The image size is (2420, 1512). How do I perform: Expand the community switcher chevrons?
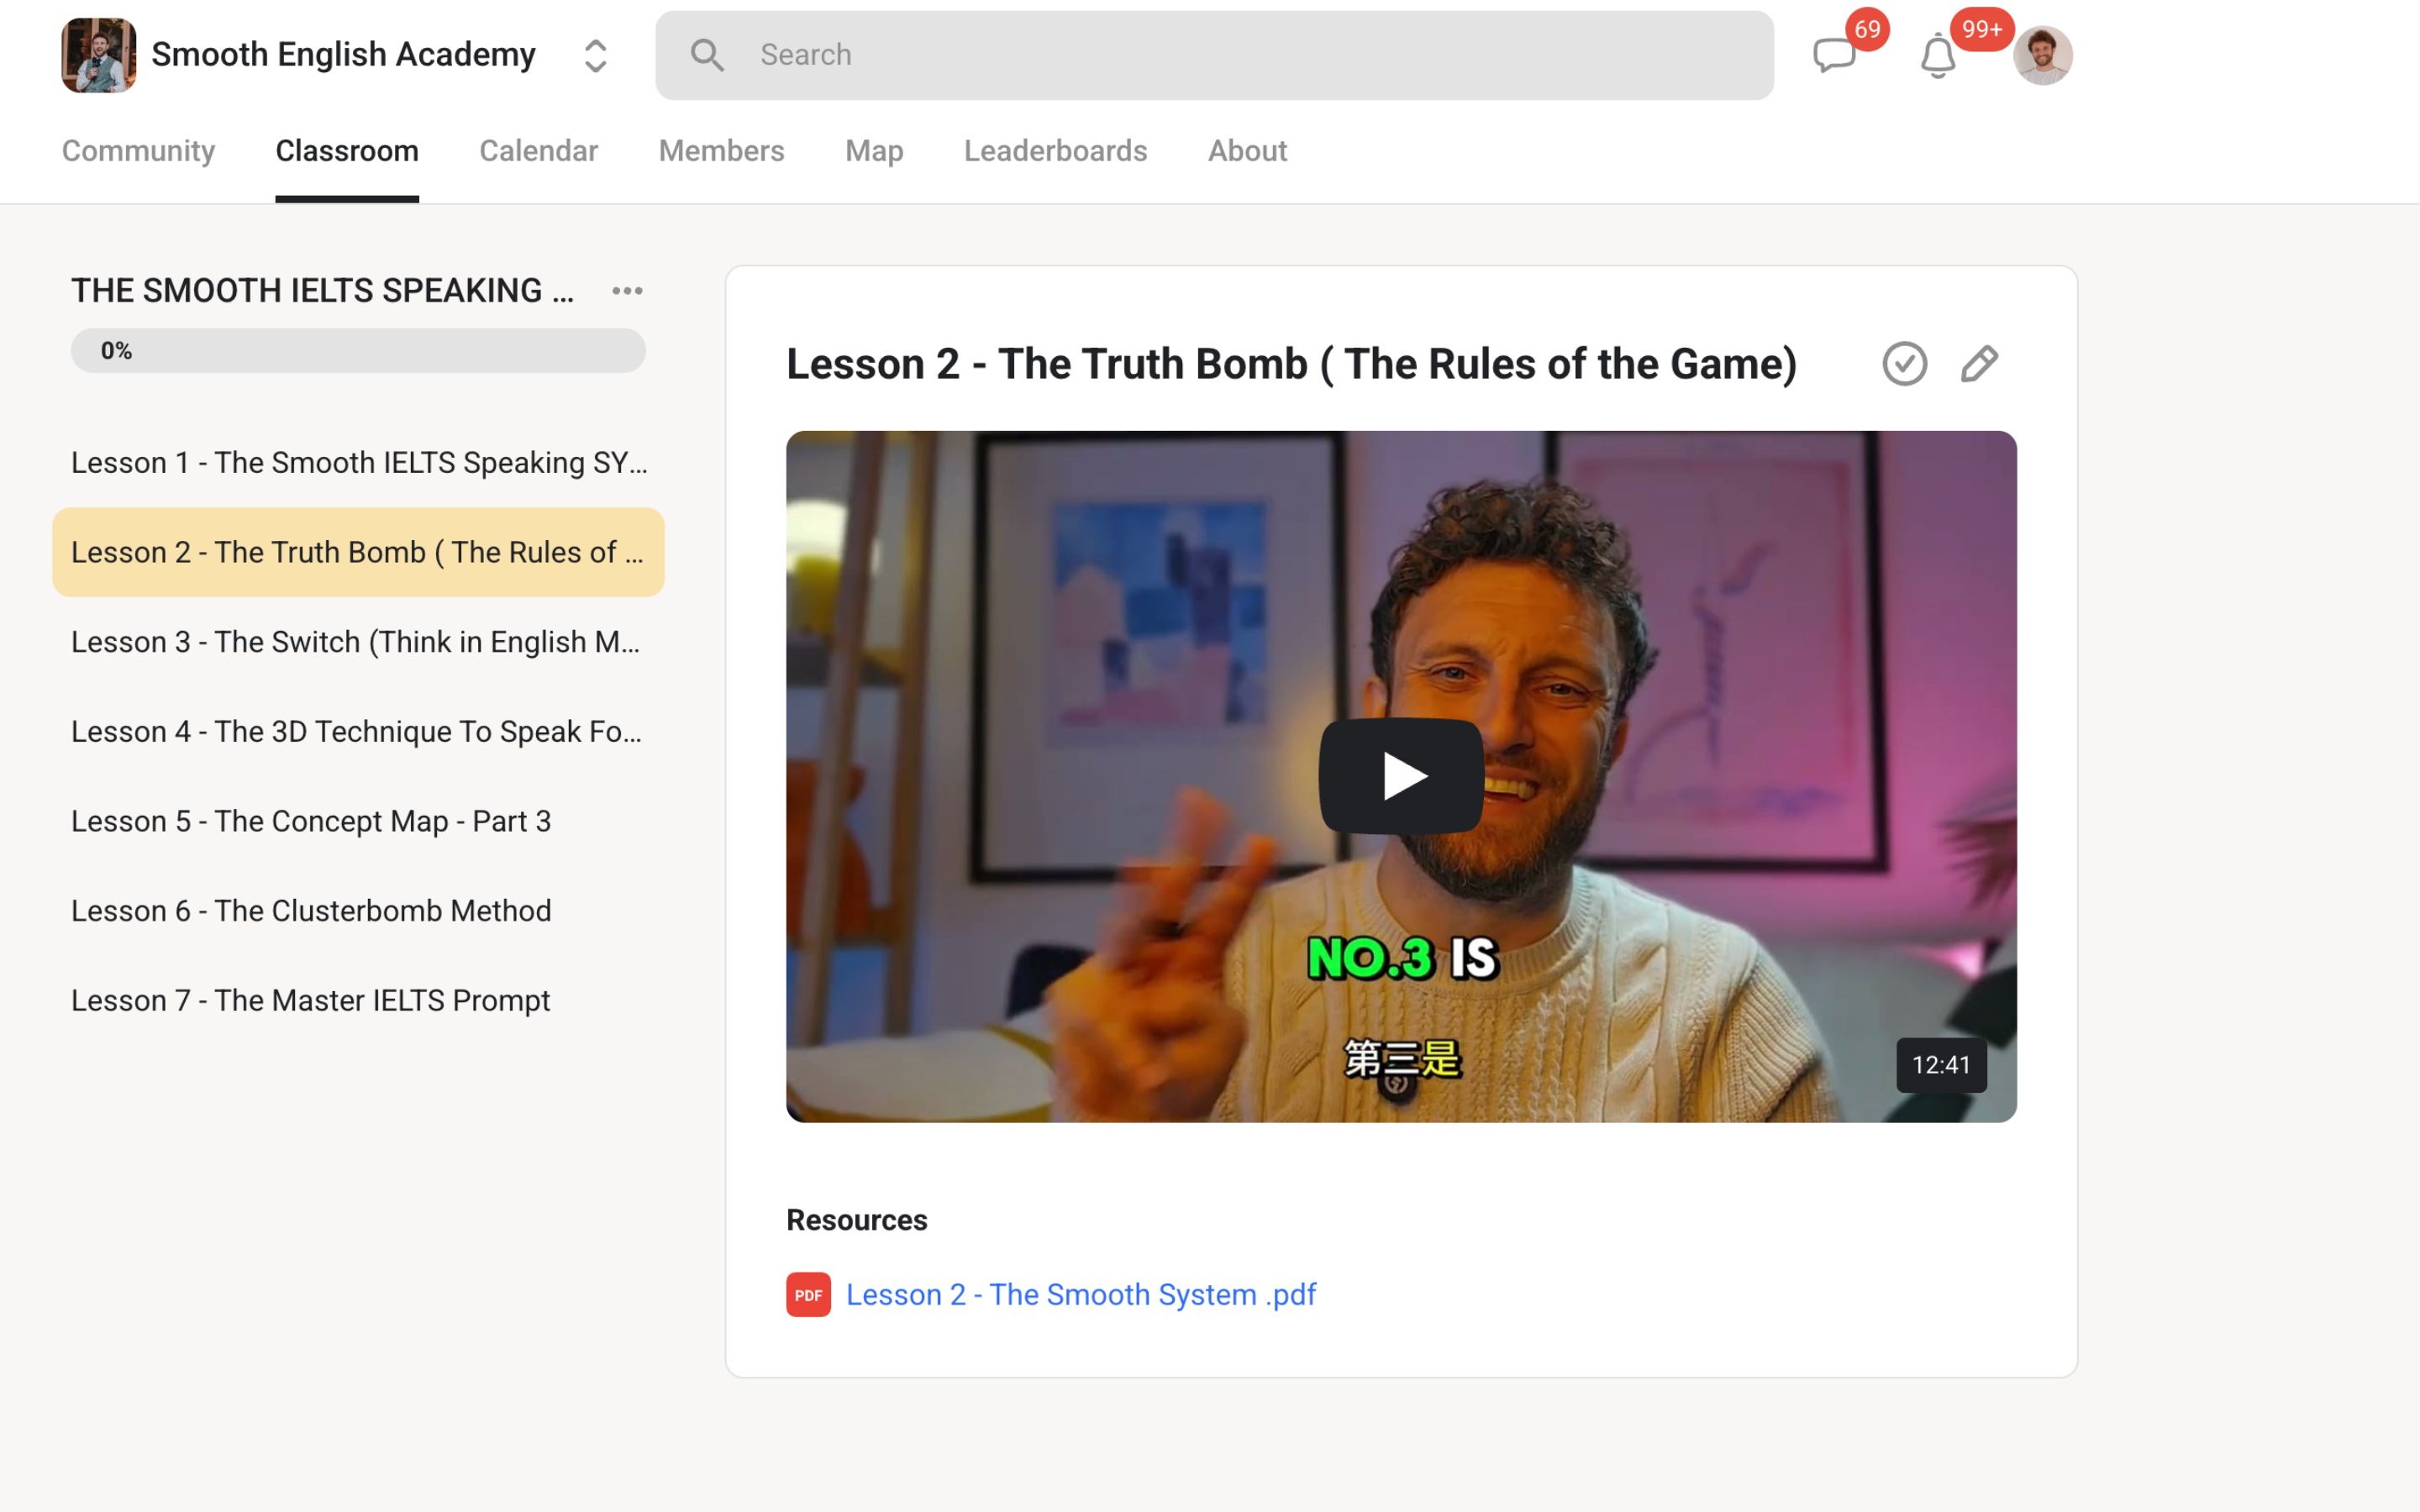(x=595, y=56)
